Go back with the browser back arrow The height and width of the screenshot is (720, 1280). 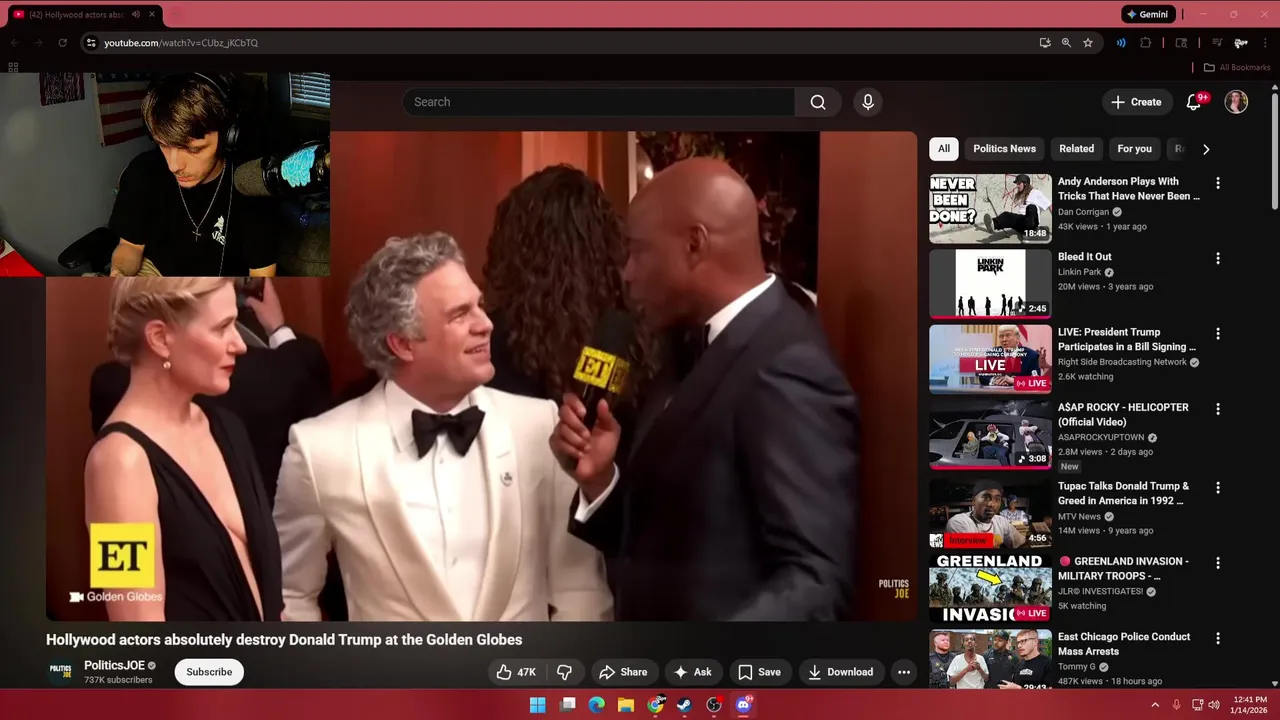(x=14, y=43)
